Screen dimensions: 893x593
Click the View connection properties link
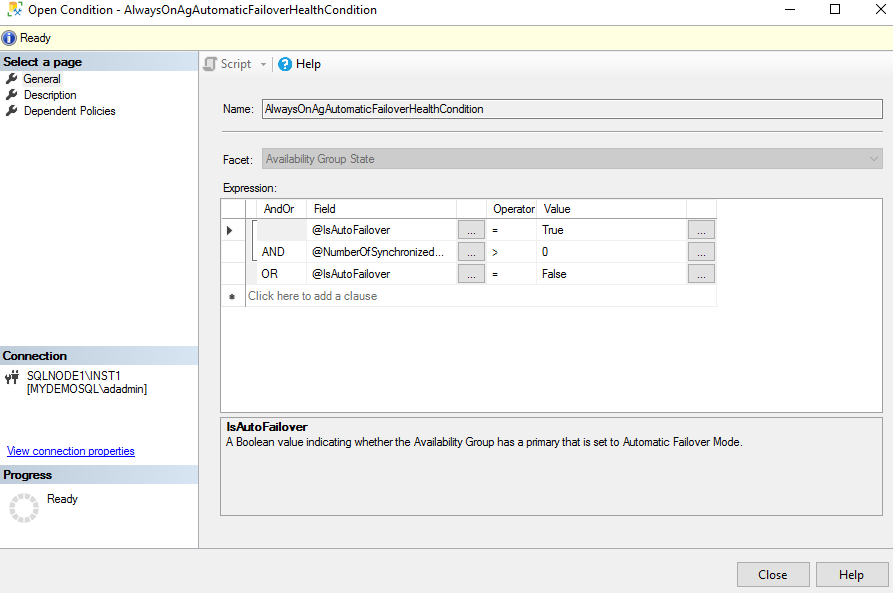(x=70, y=451)
